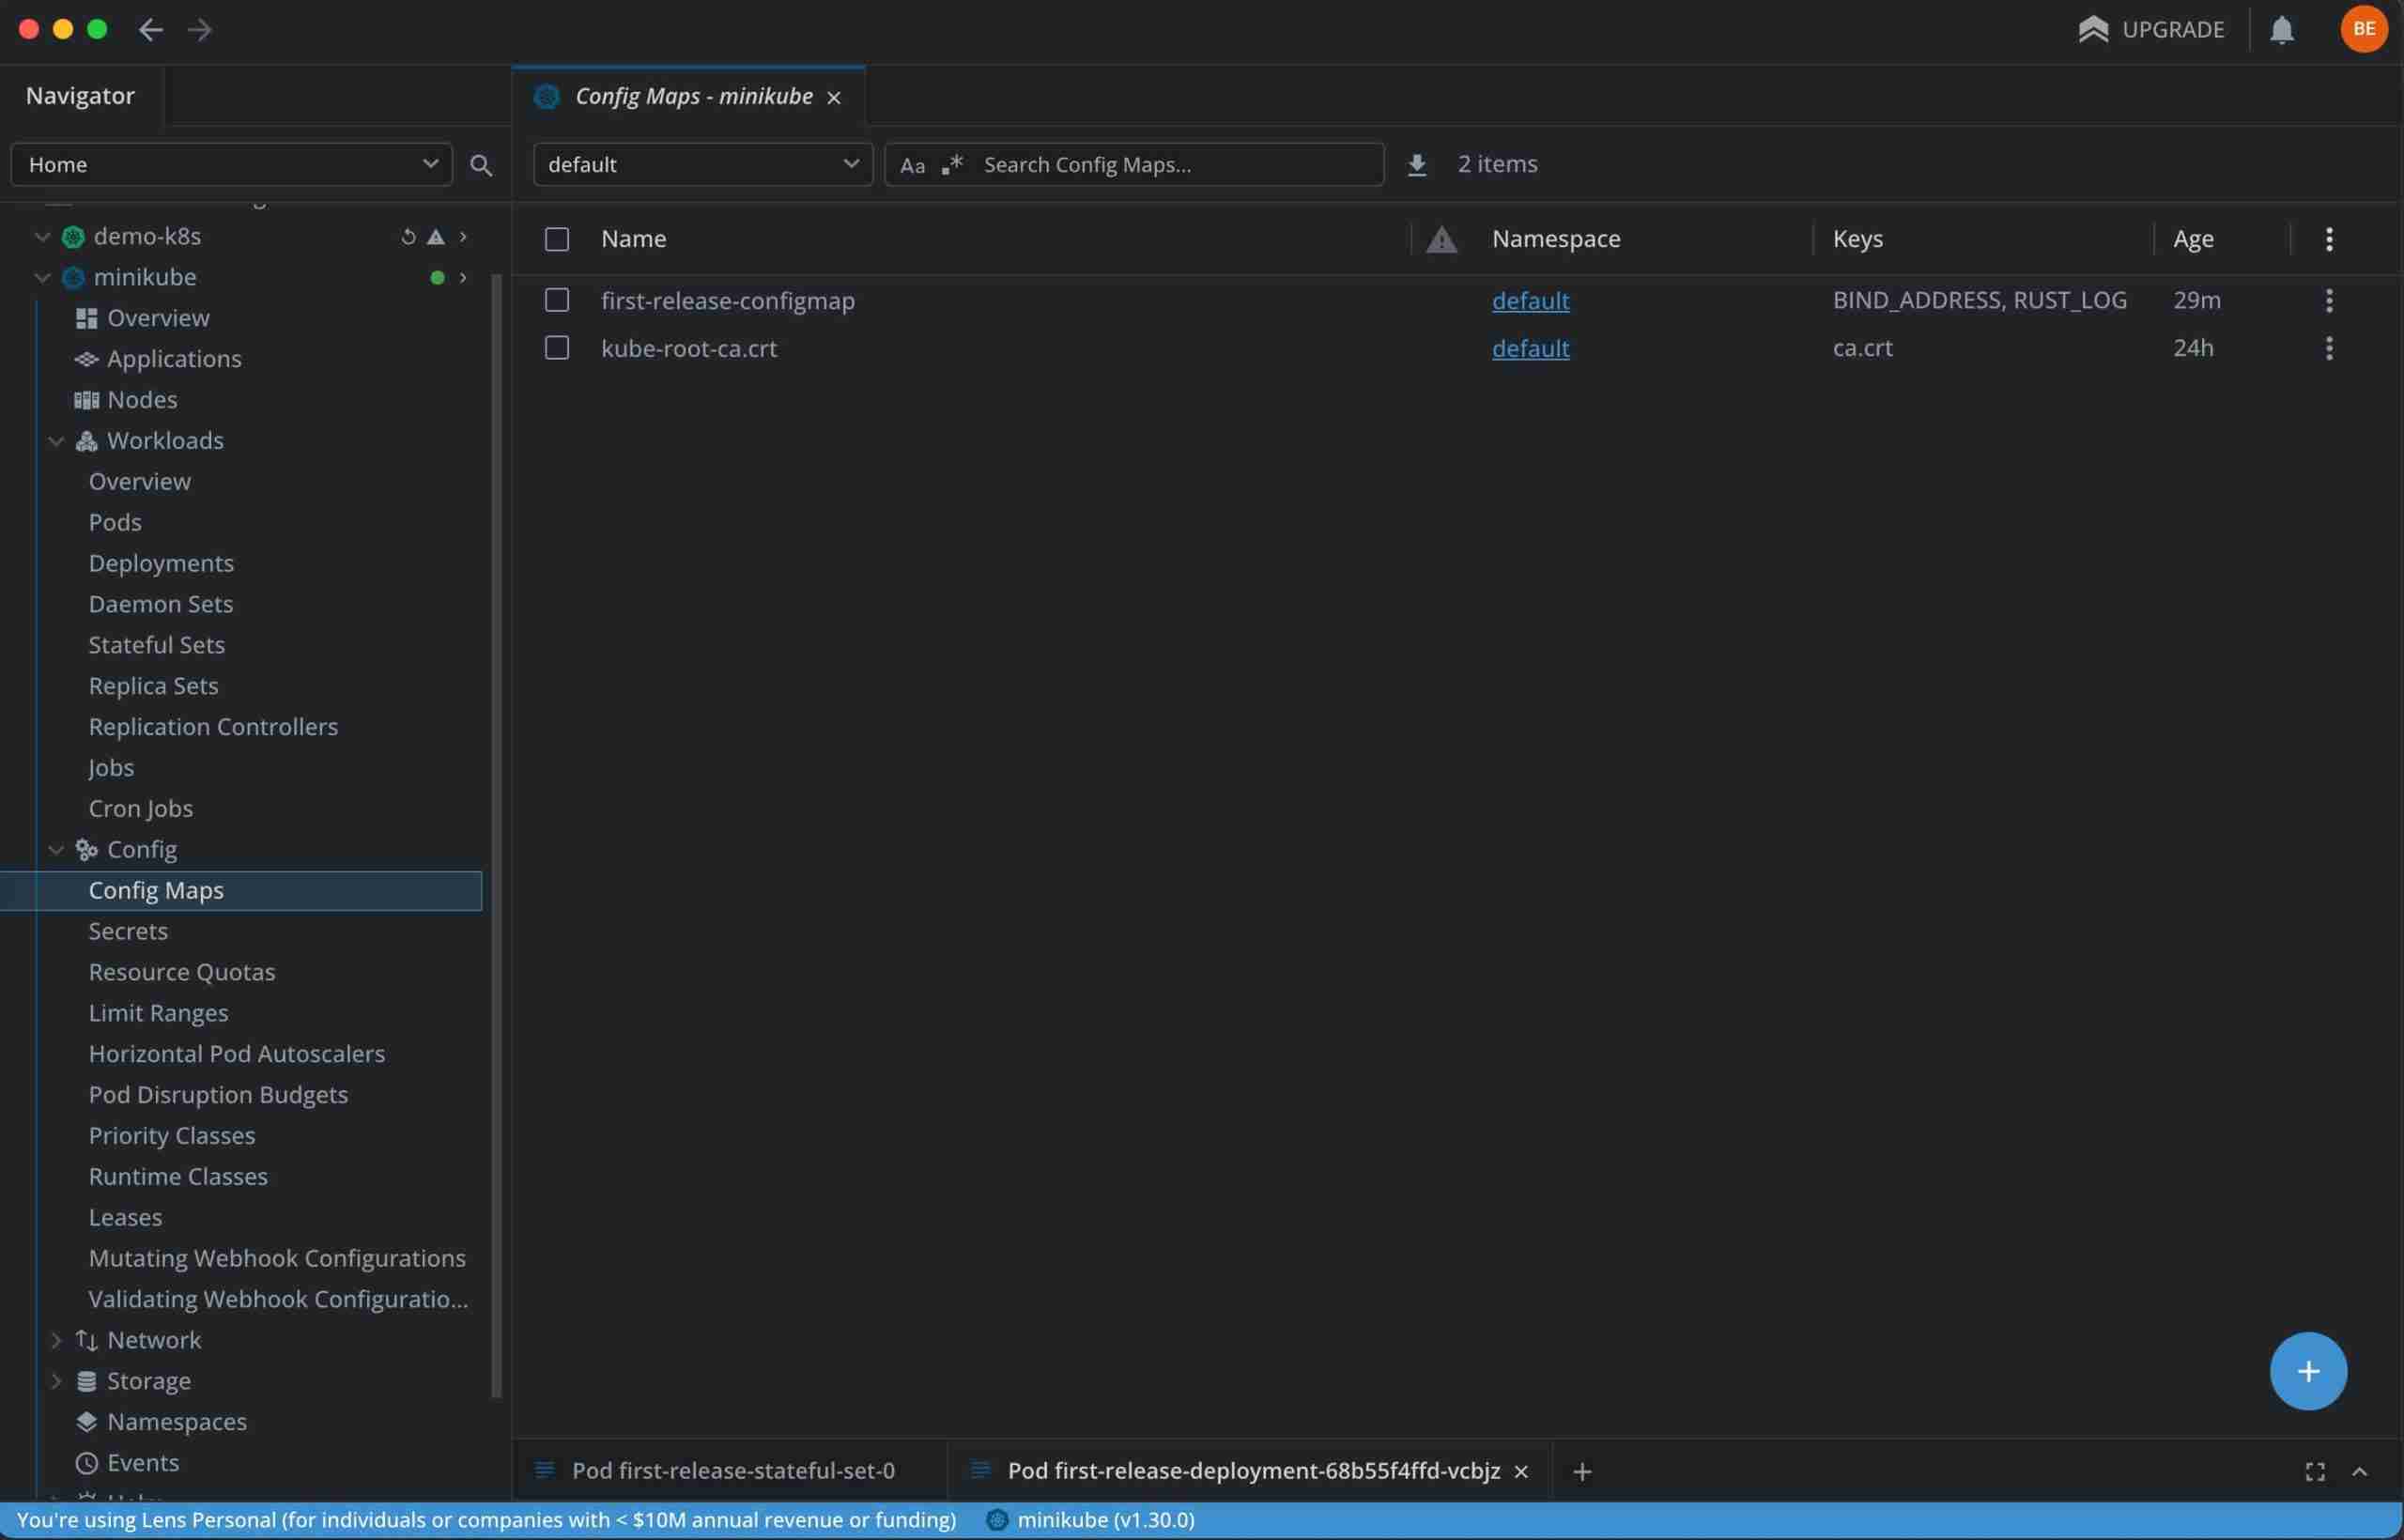Click the floating plus button to create resource
The height and width of the screenshot is (1540, 2404).
(x=2307, y=1370)
